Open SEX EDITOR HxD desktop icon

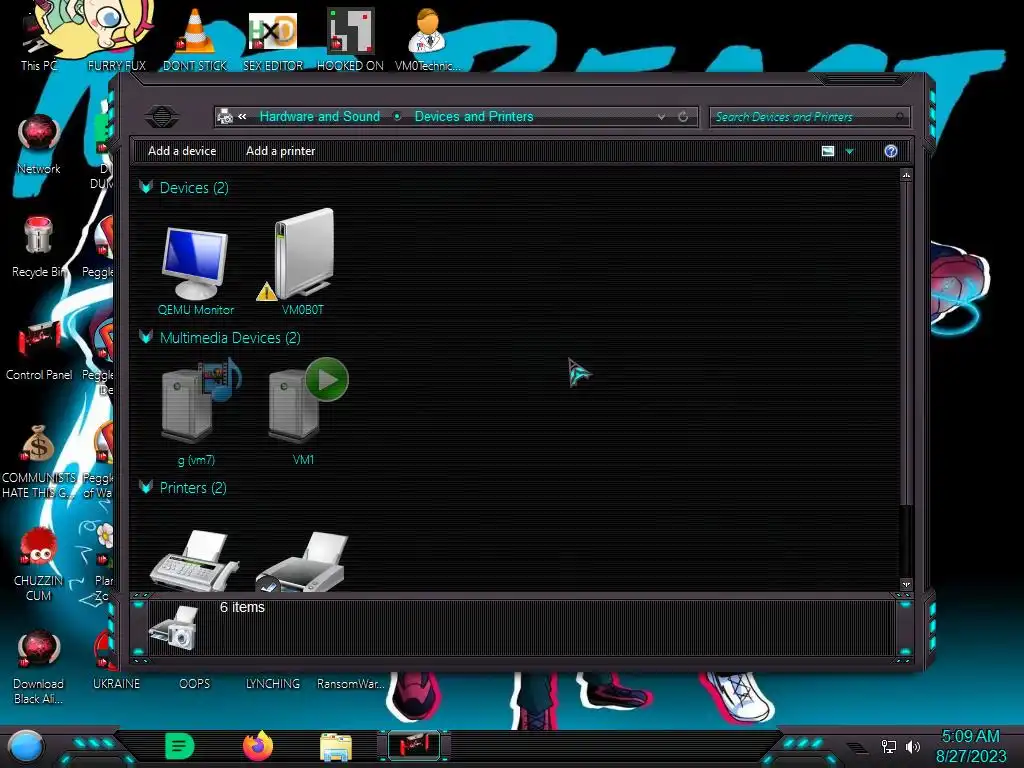click(273, 39)
